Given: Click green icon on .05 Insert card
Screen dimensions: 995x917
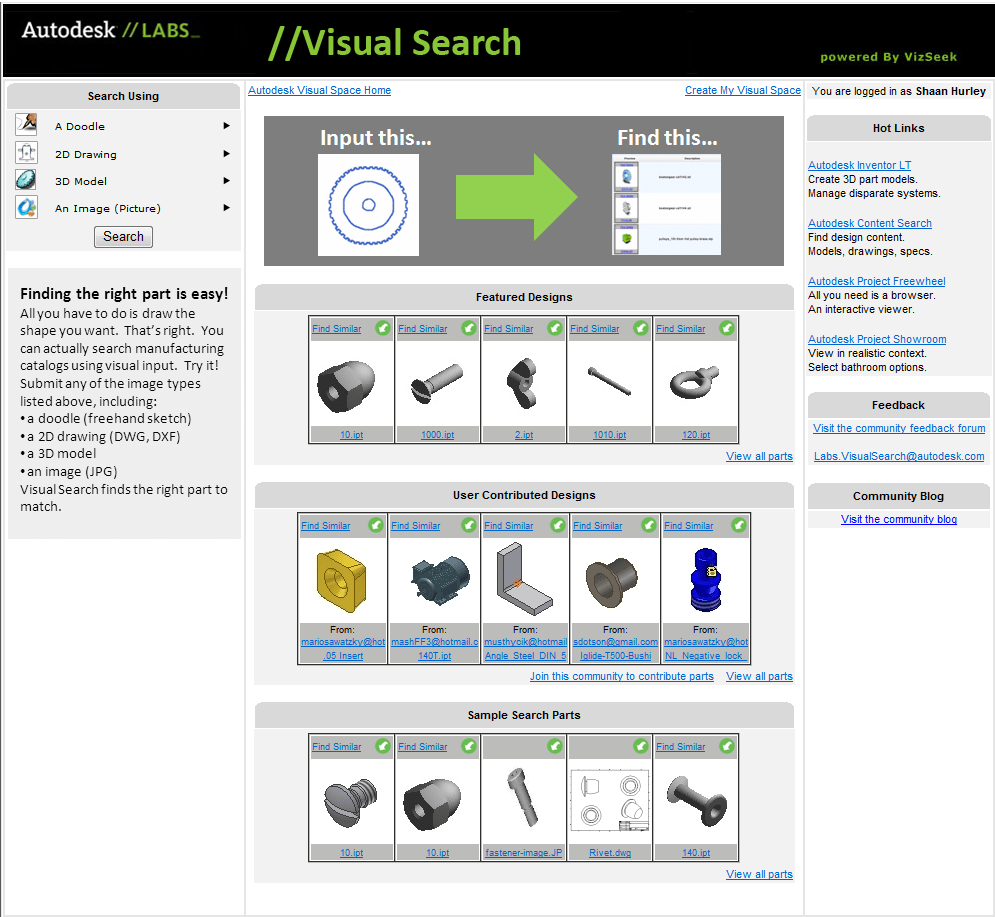Looking at the screenshot, I should point(376,525).
